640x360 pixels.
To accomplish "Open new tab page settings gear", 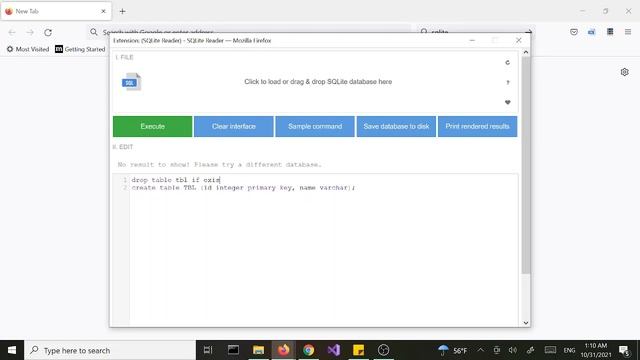I will 624,72.
